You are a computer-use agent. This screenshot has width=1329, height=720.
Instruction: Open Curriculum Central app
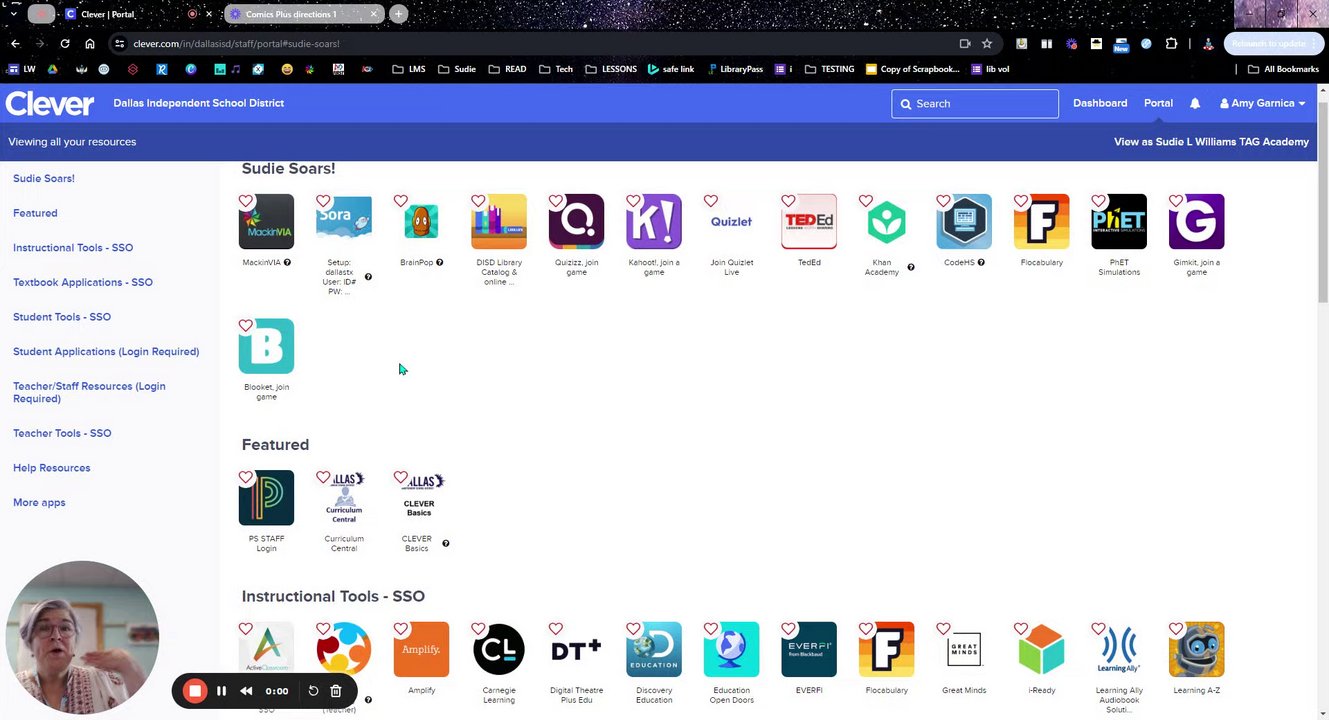[344, 498]
